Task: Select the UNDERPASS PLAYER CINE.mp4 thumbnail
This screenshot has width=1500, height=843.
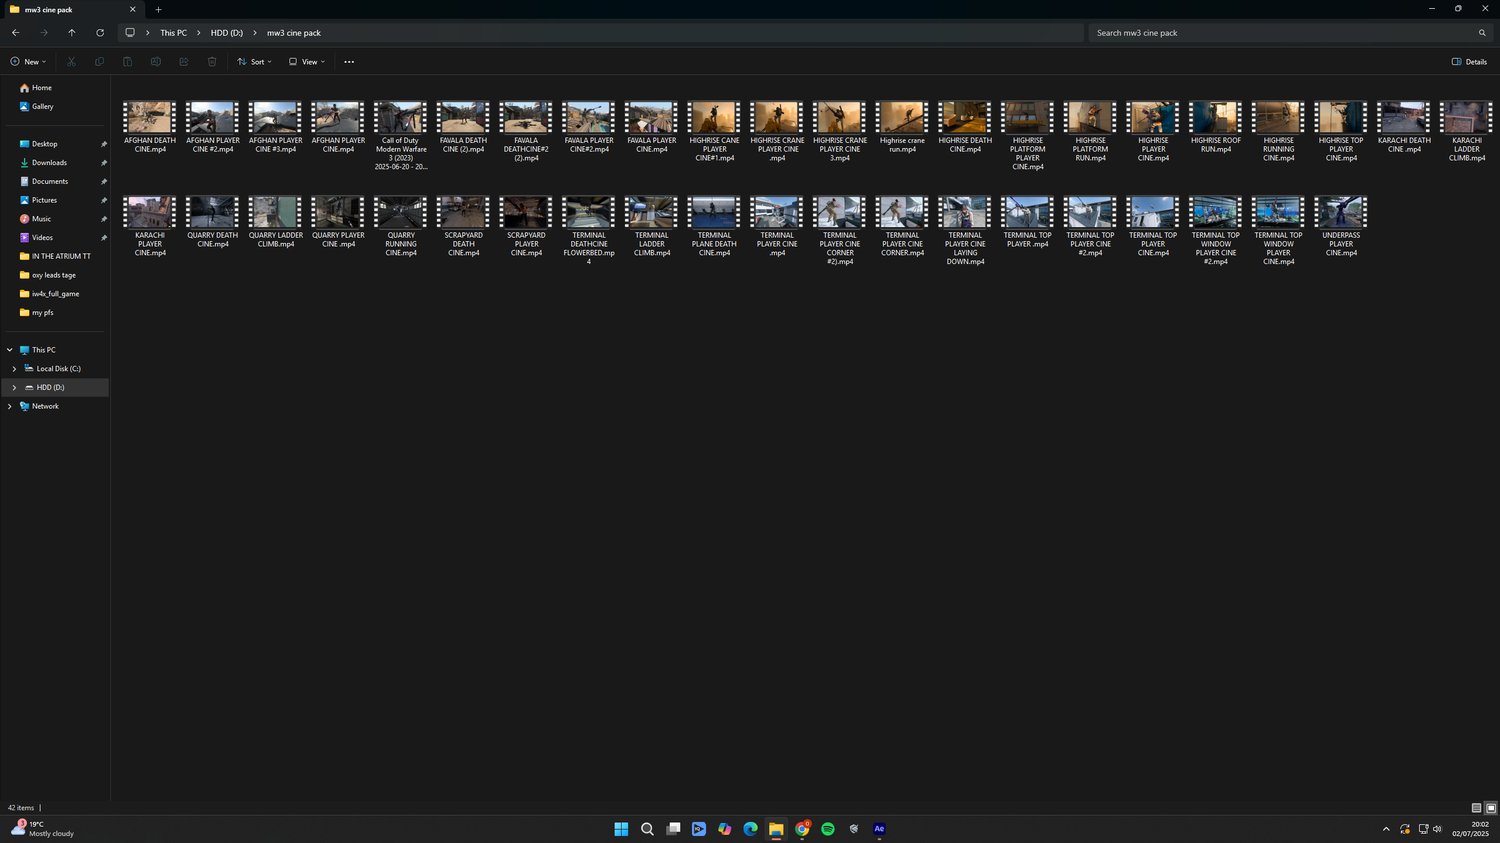Action: (x=1341, y=228)
